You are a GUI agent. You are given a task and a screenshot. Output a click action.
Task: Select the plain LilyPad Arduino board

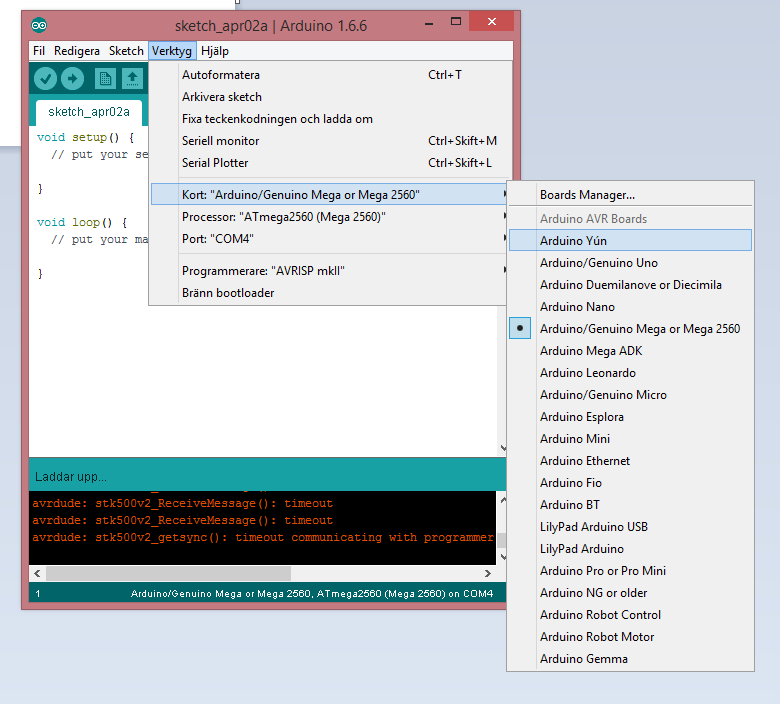(630, 549)
